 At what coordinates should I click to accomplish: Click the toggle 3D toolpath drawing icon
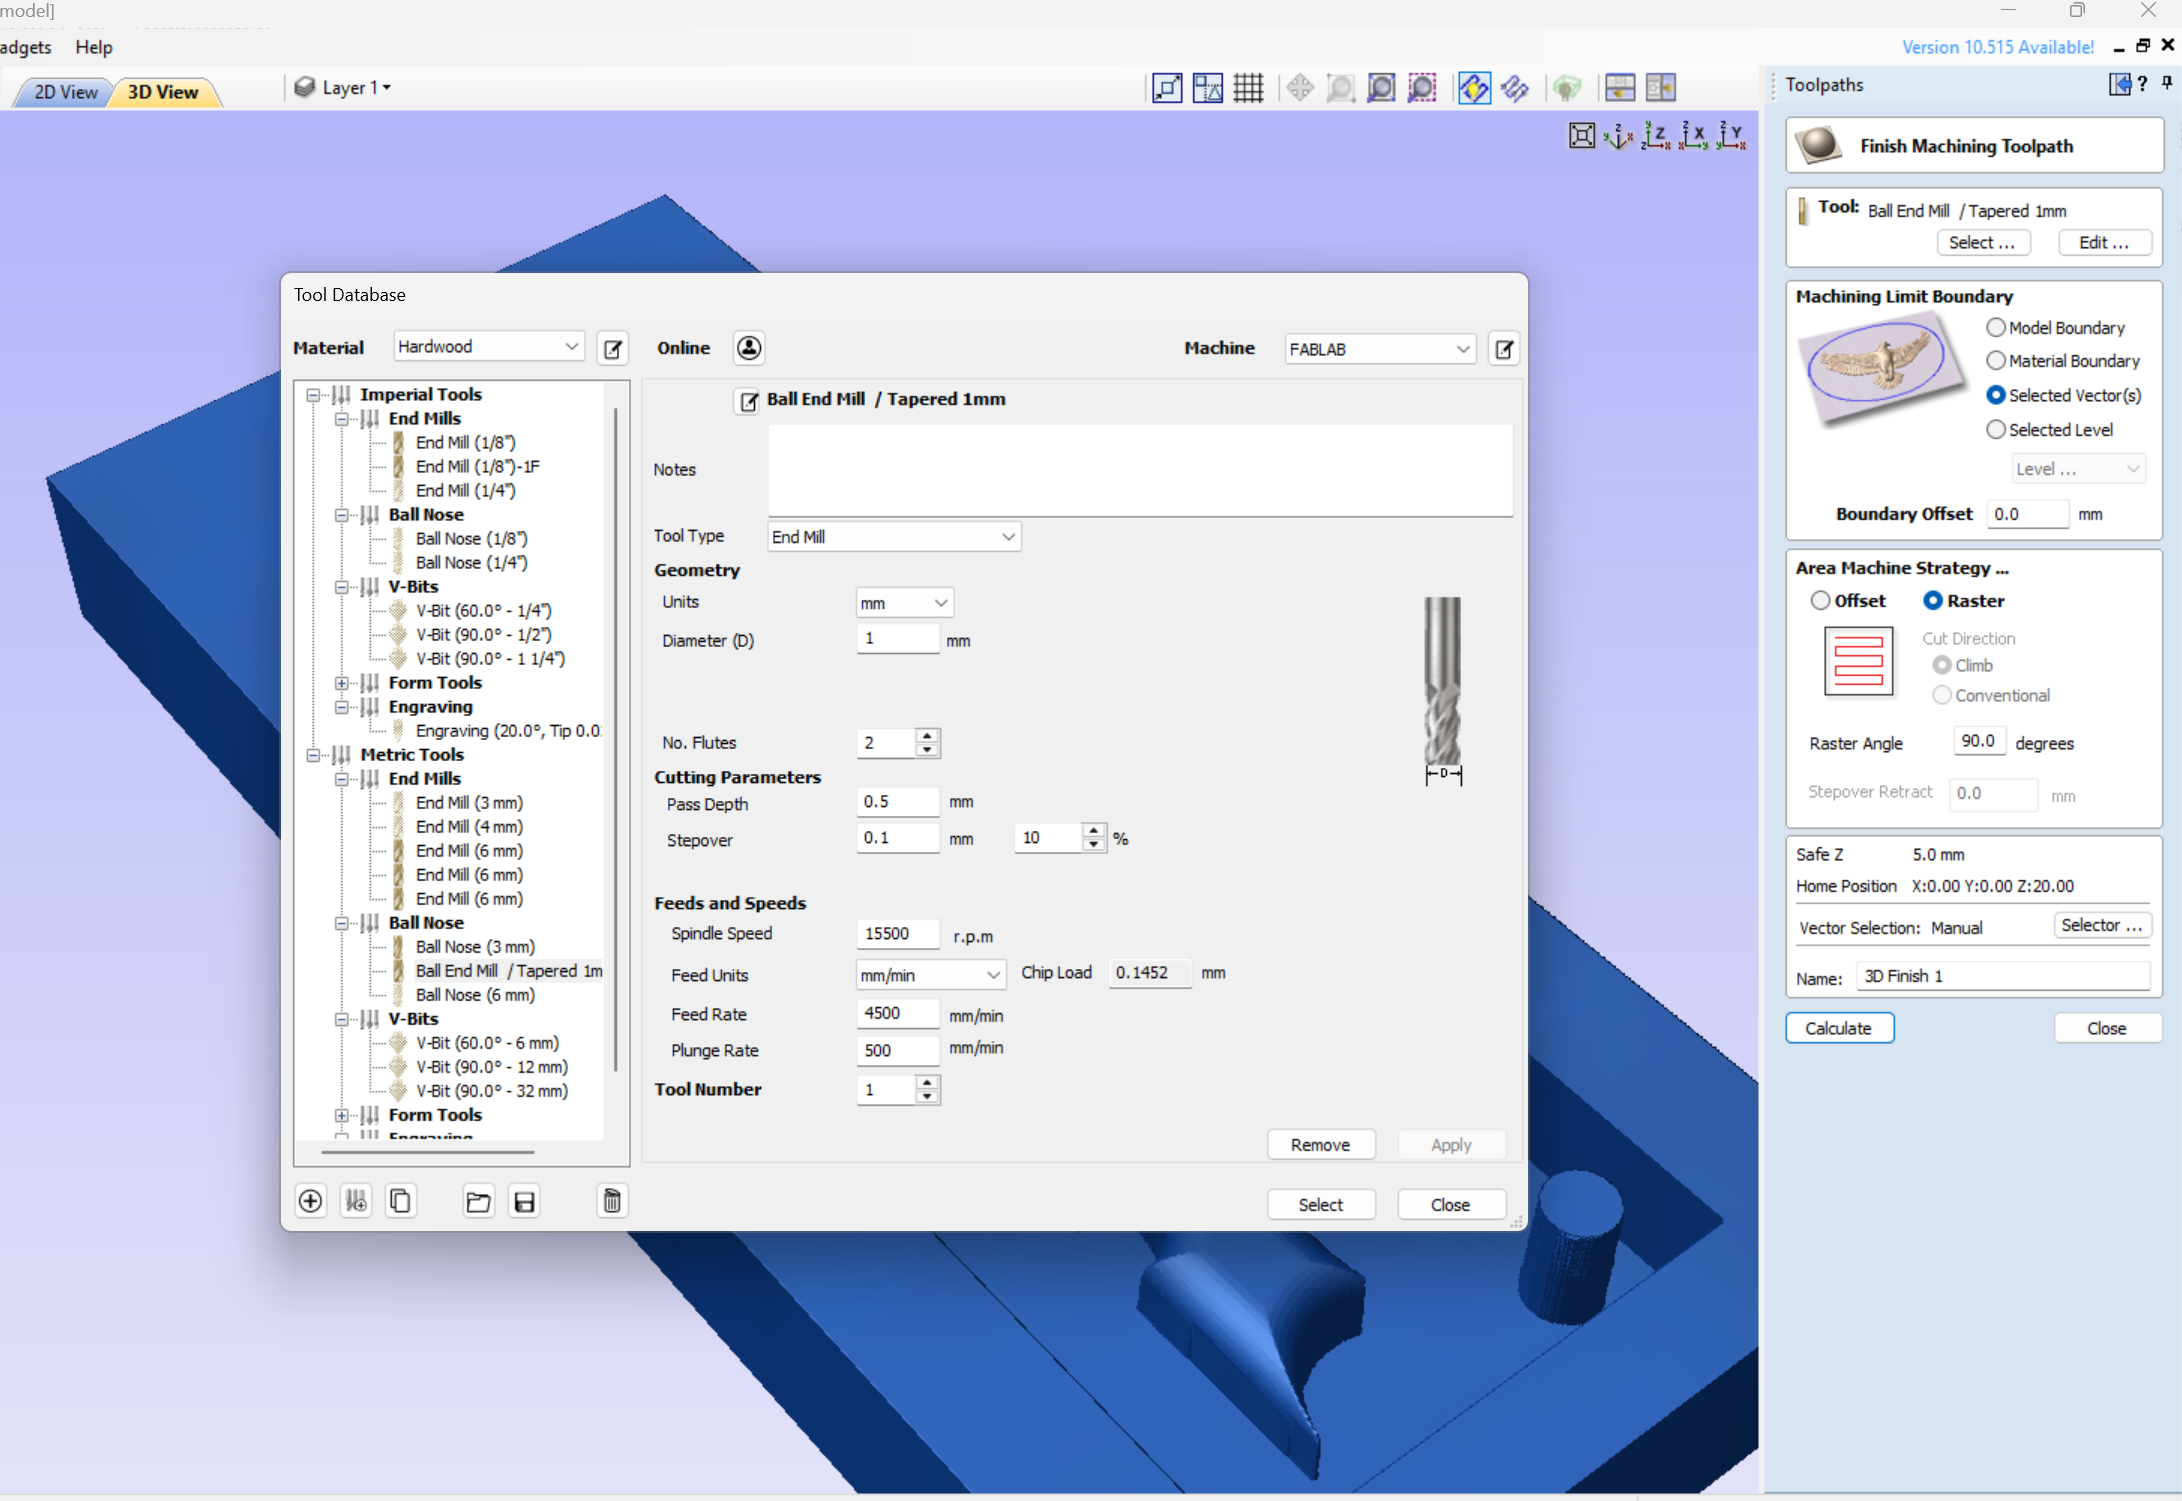(x=1515, y=88)
